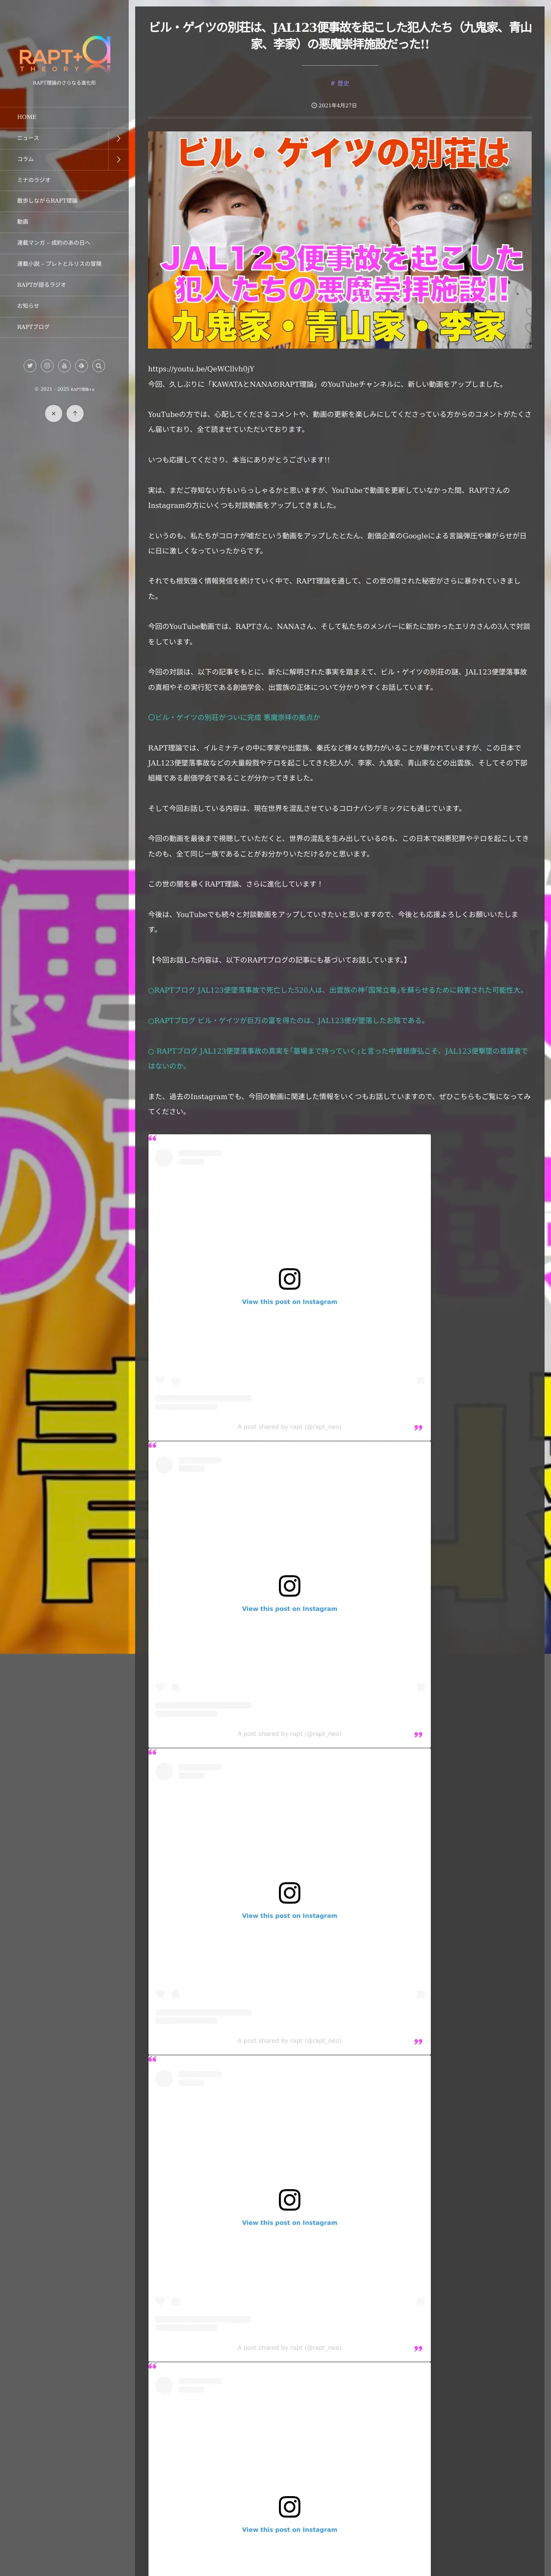Open RAPTが語るラジオ menu item
Viewport: 551px width, 2576px height.
click(x=64, y=285)
